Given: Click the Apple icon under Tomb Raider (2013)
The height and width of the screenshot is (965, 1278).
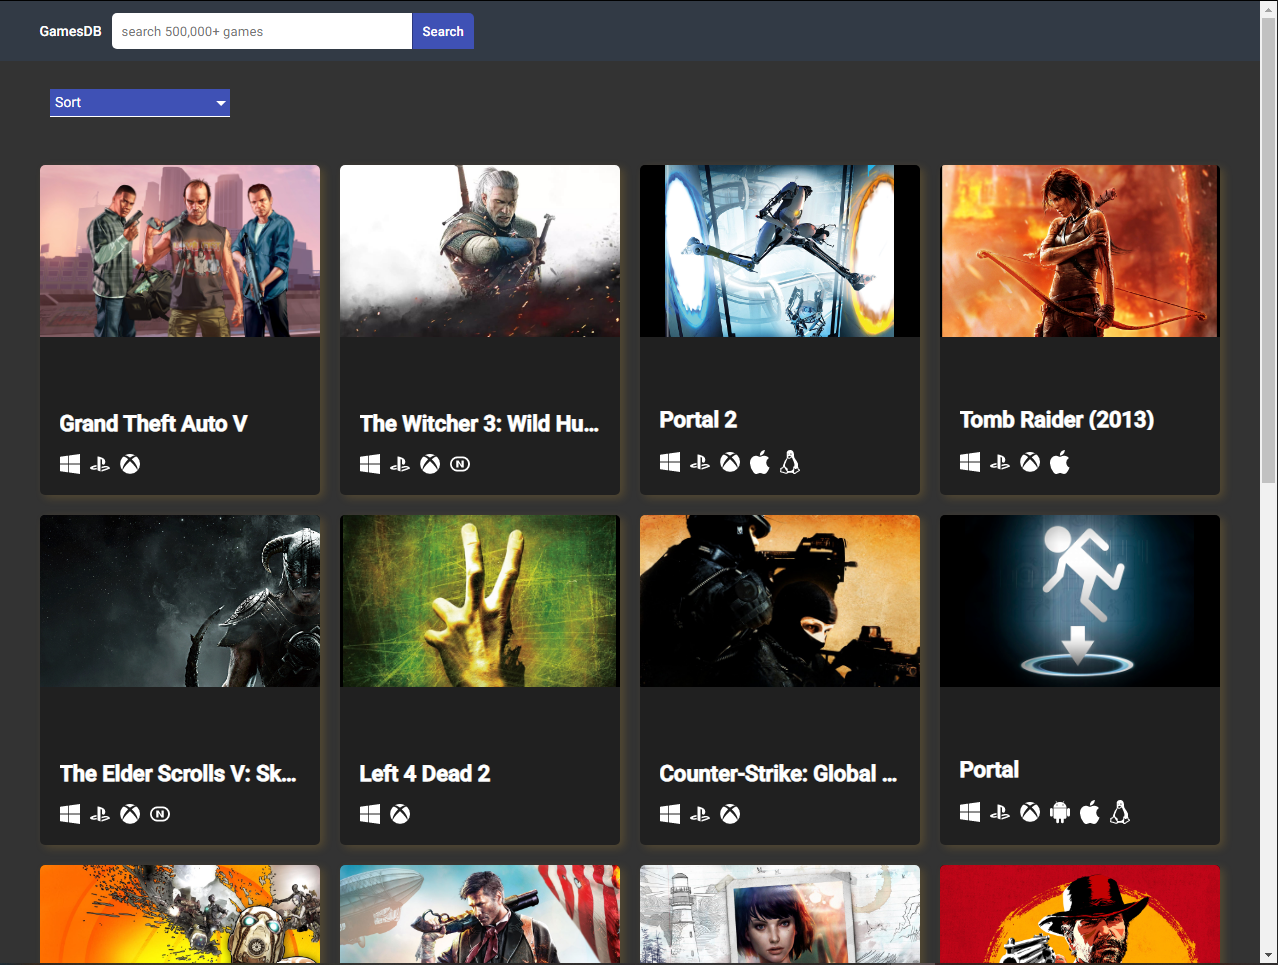Looking at the screenshot, I should click(1060, 462).
